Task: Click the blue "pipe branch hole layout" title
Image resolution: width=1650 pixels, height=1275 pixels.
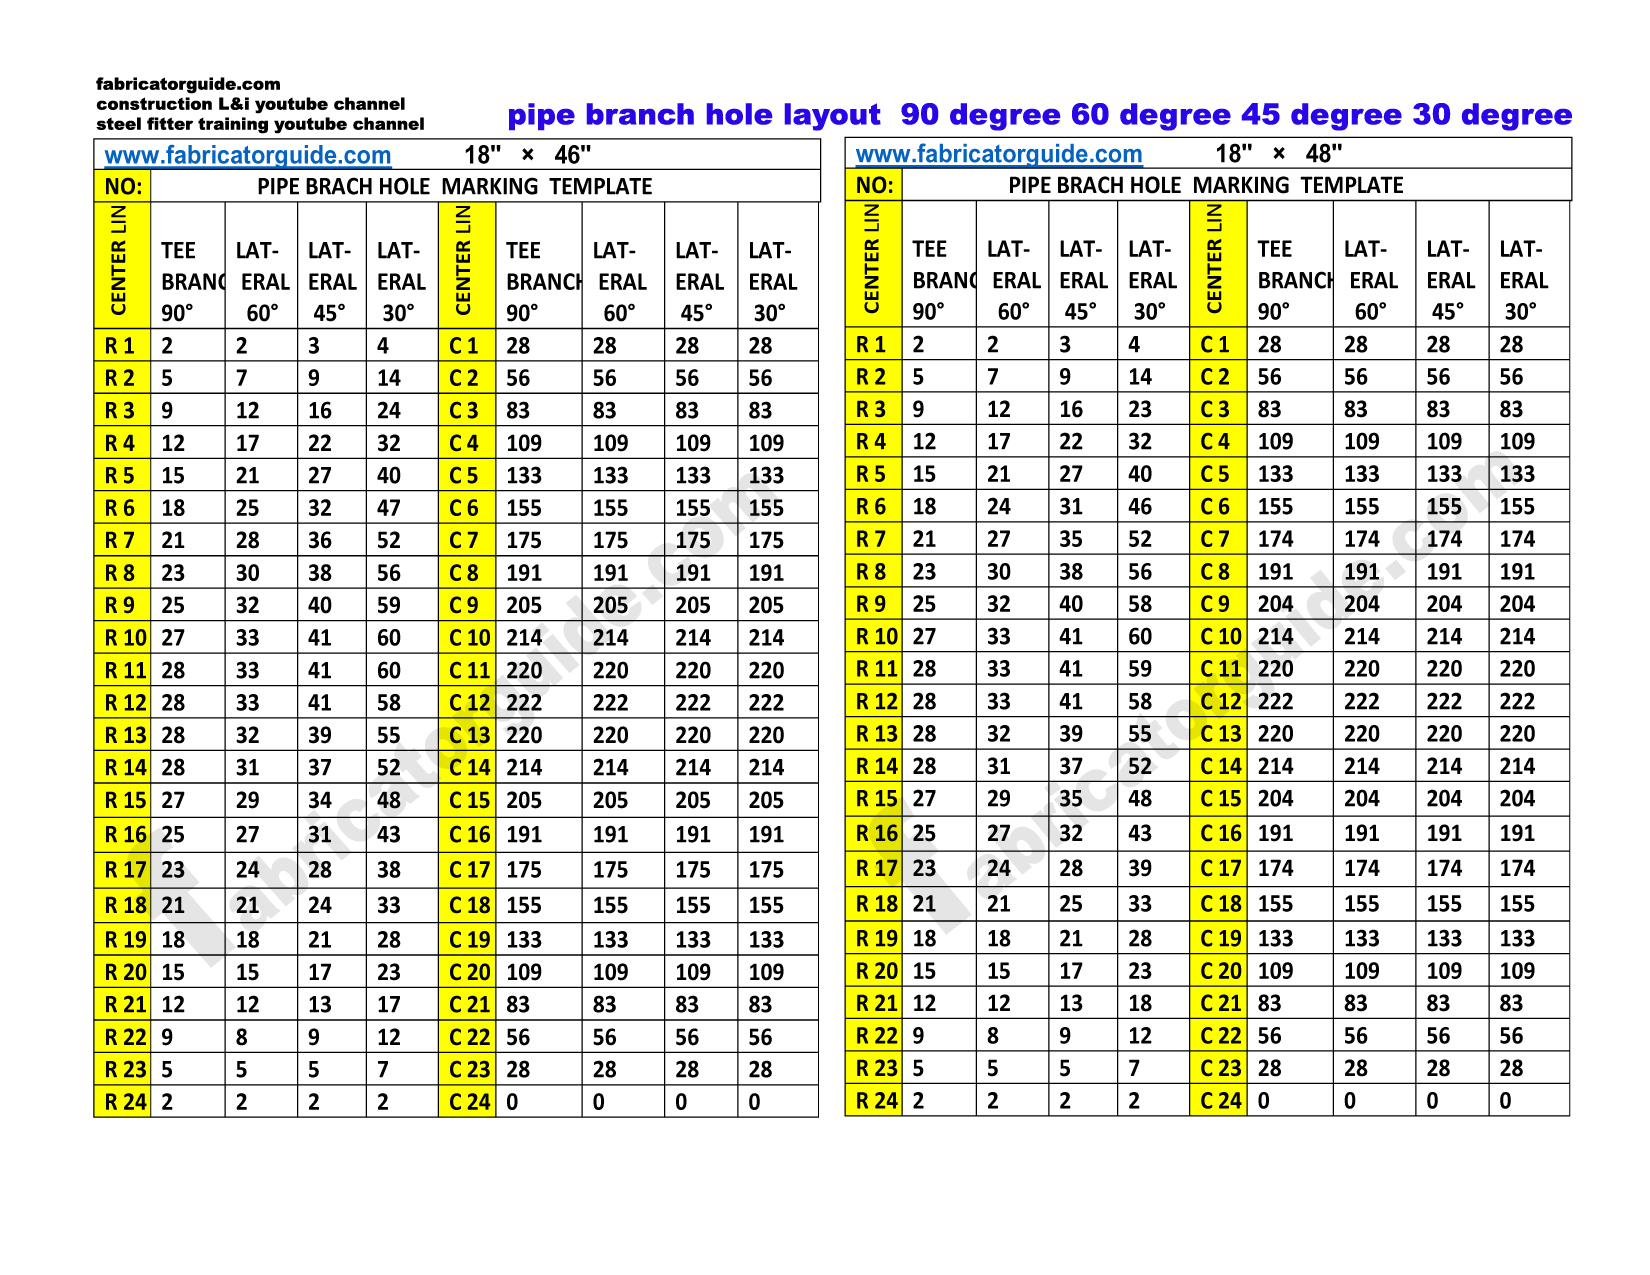Action: tap(693, 115)
